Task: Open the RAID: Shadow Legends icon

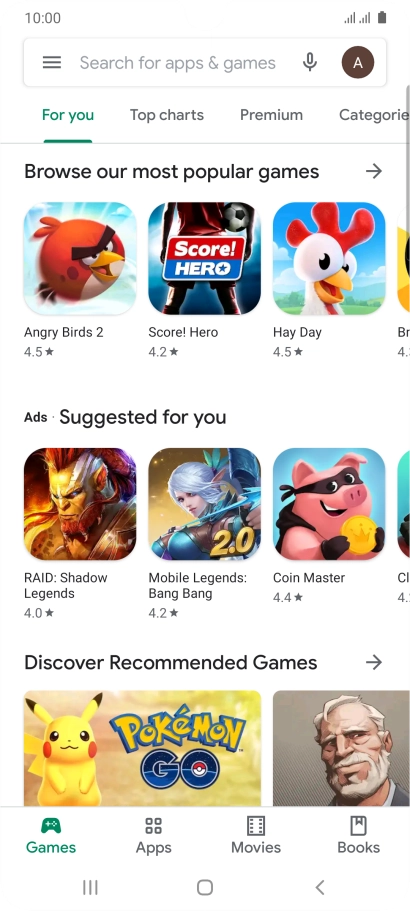Action: [80, 504]
